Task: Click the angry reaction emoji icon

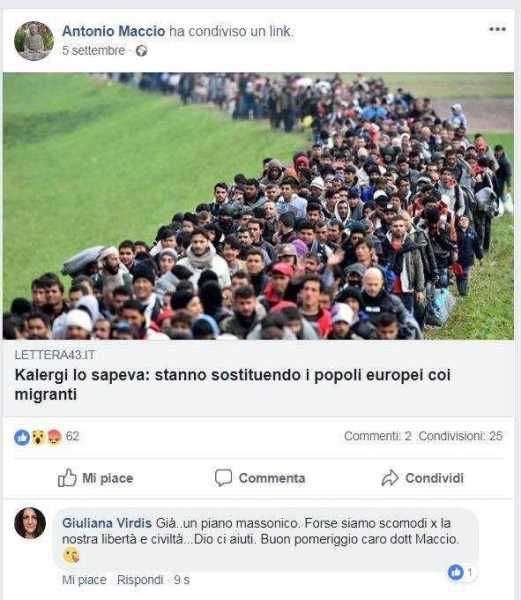Action: click(54, 437)
